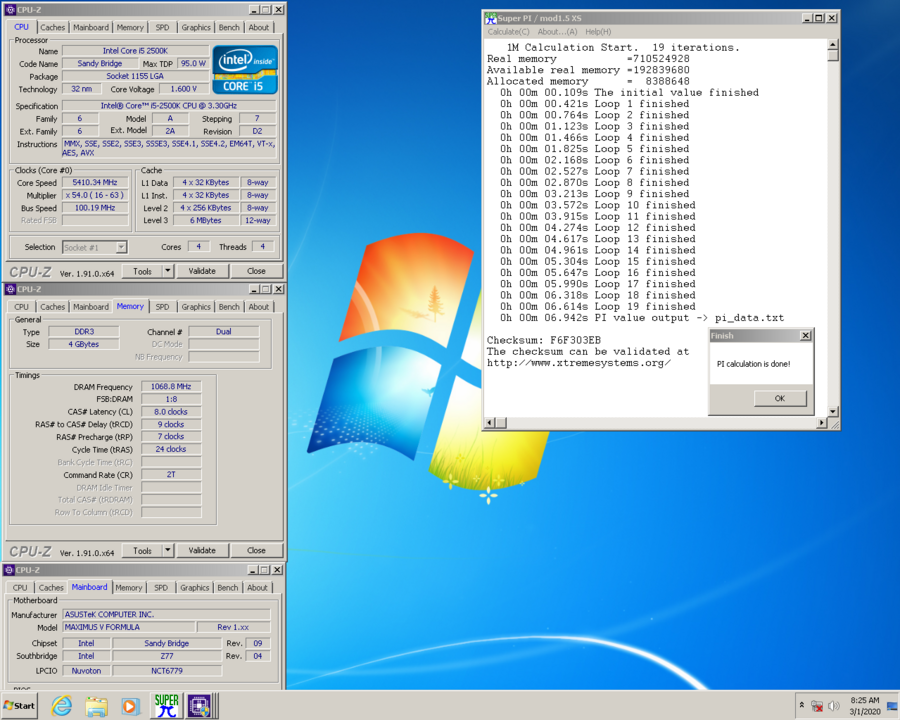Show hidden system tray icons

click(801, 705)
